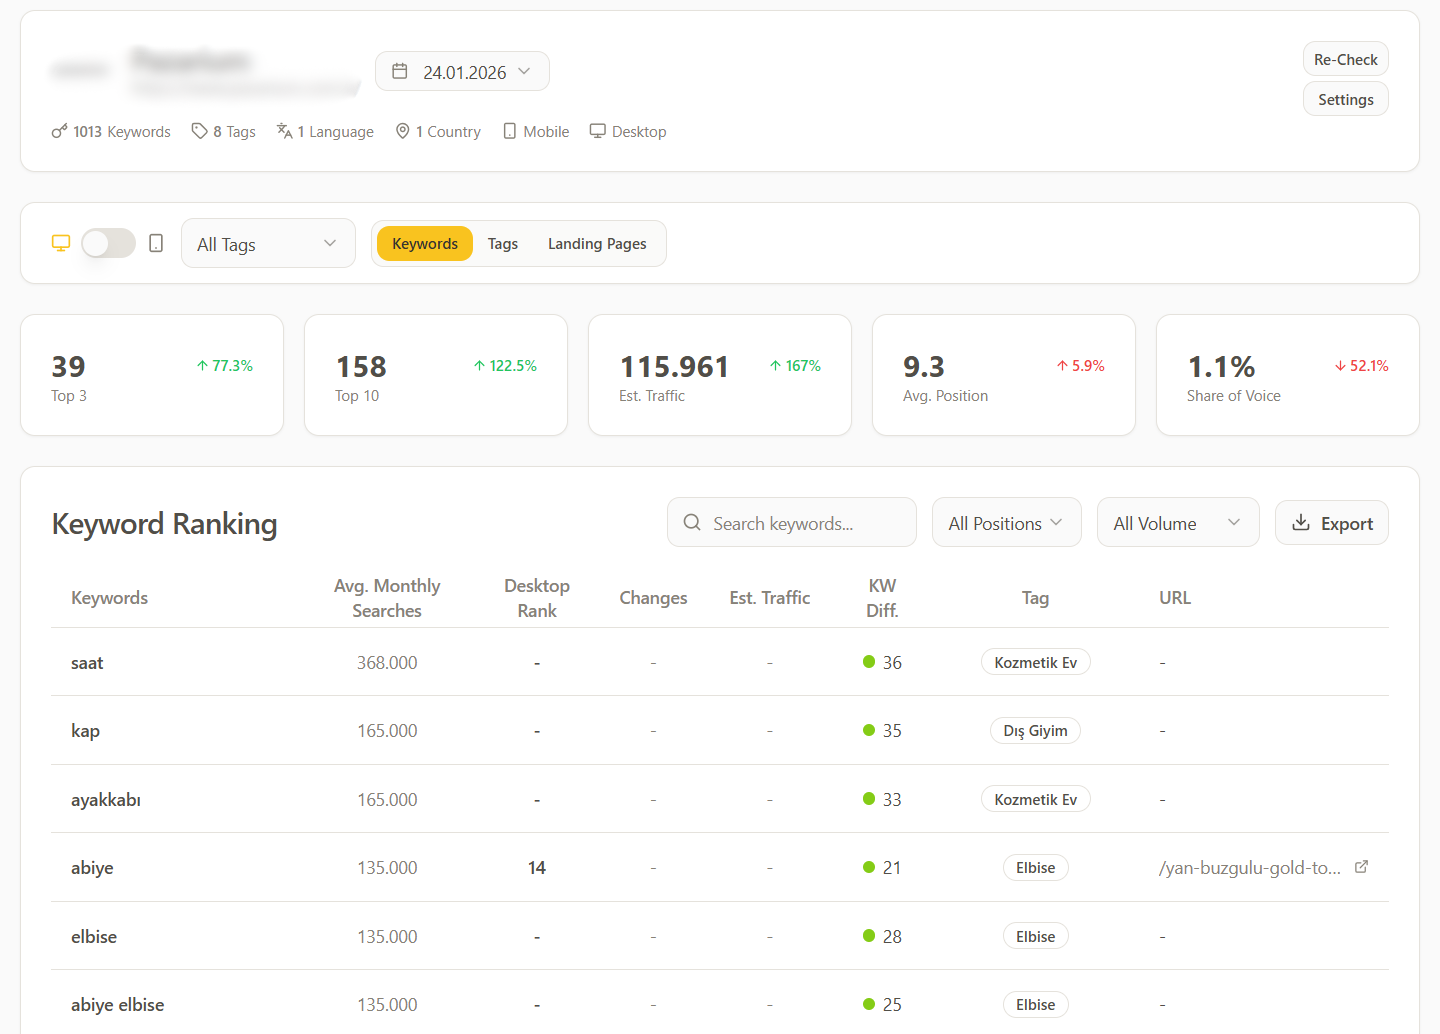Toggle the desktop/mobile device switch
The width and height of the screenshot is (1440, 1034).
(108, 243)
